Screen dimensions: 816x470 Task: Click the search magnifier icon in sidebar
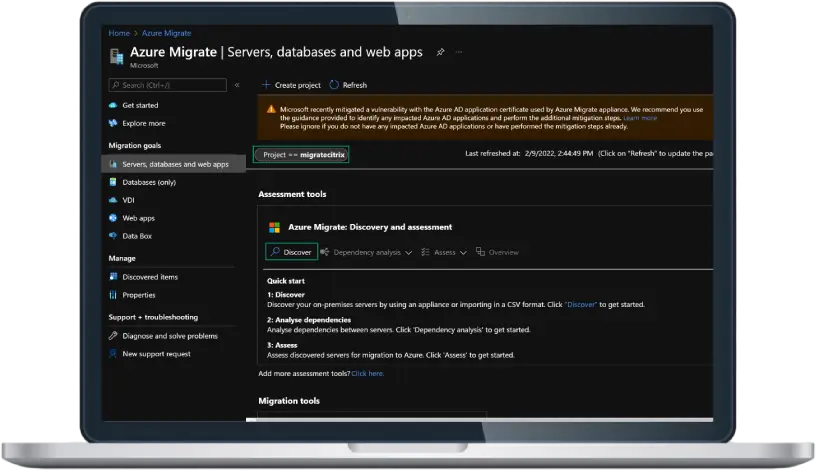116,85
